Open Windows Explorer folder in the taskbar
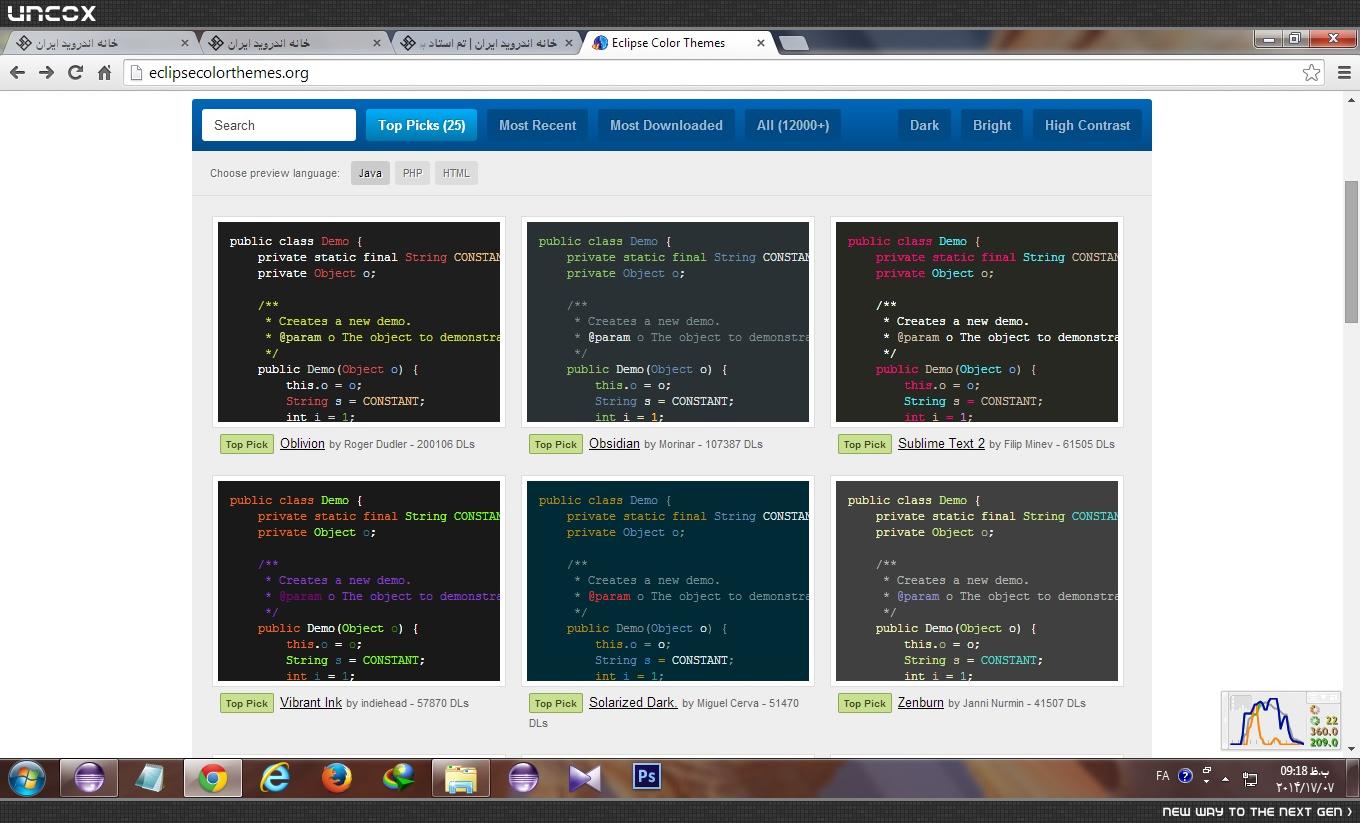This screenshot has width=1360, height=823. (x=460, y=777)
